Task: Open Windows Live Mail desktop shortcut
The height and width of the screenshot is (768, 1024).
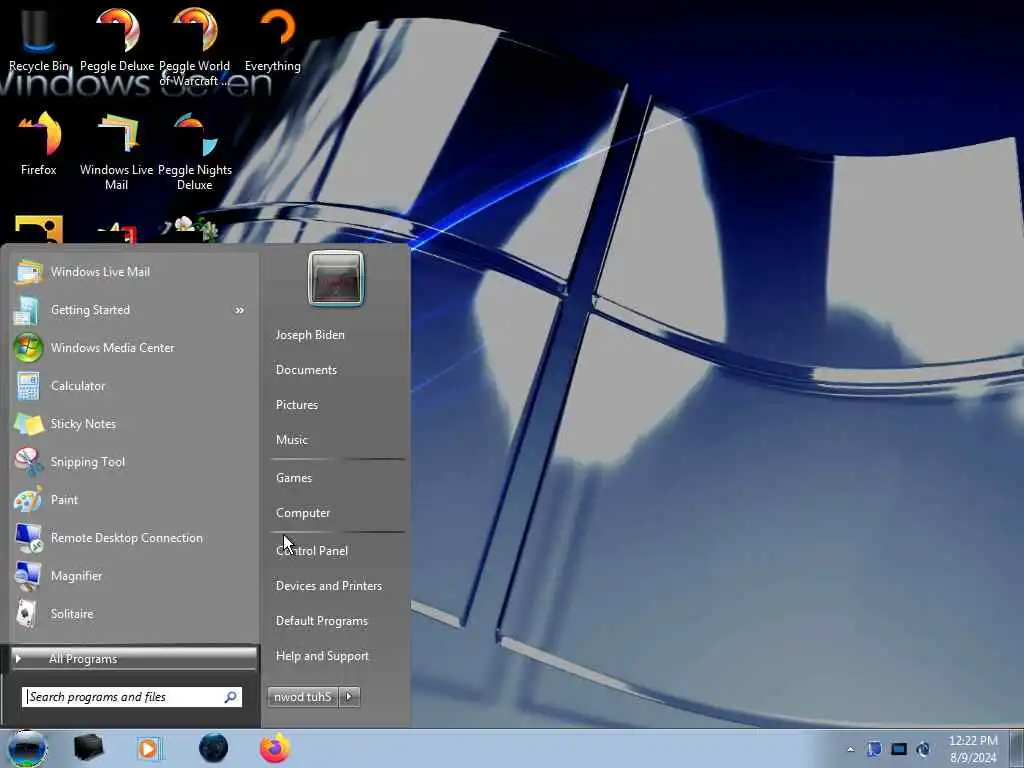Action: (x=117, y=150)
